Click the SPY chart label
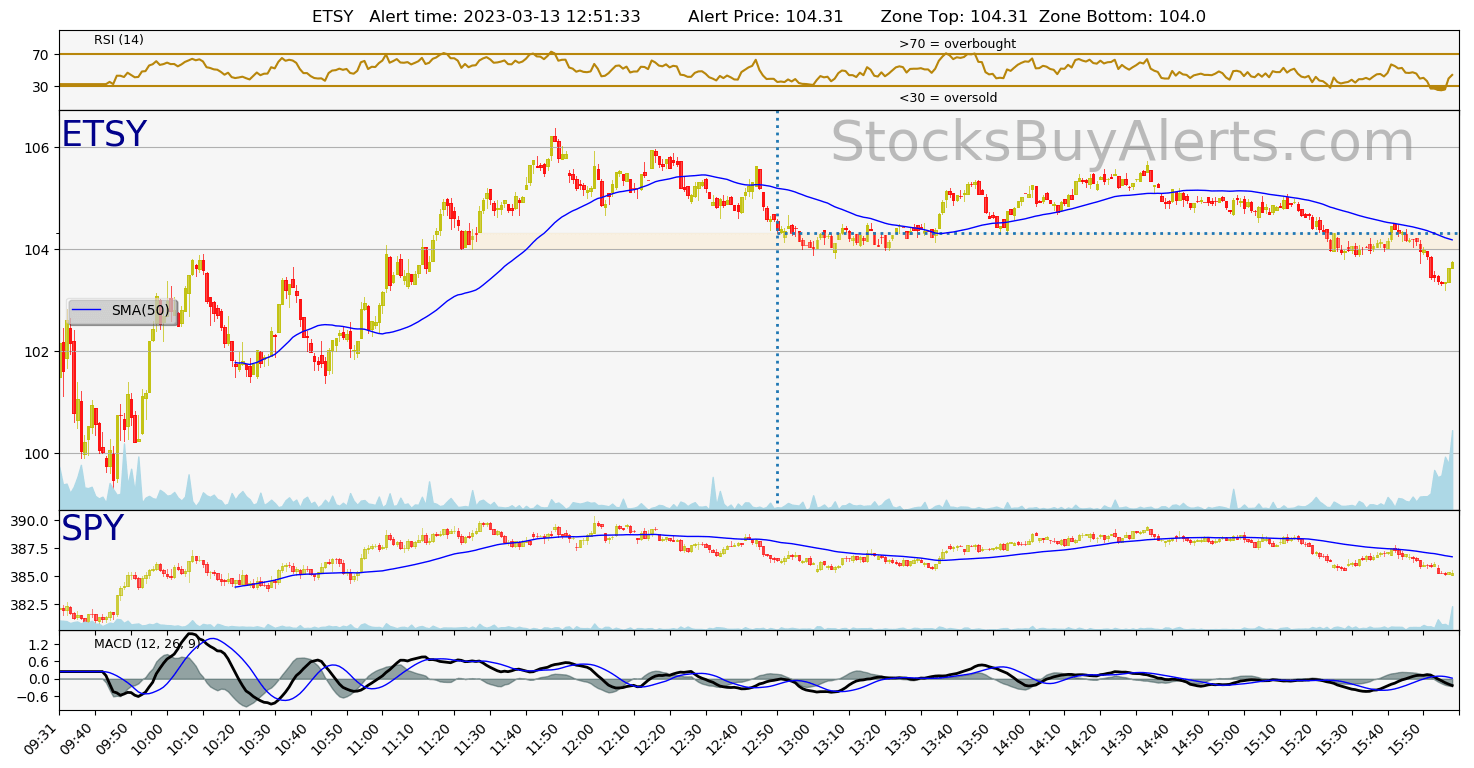Image resolution: width=1474 pixels, height=768 pixels. [92, 529]
